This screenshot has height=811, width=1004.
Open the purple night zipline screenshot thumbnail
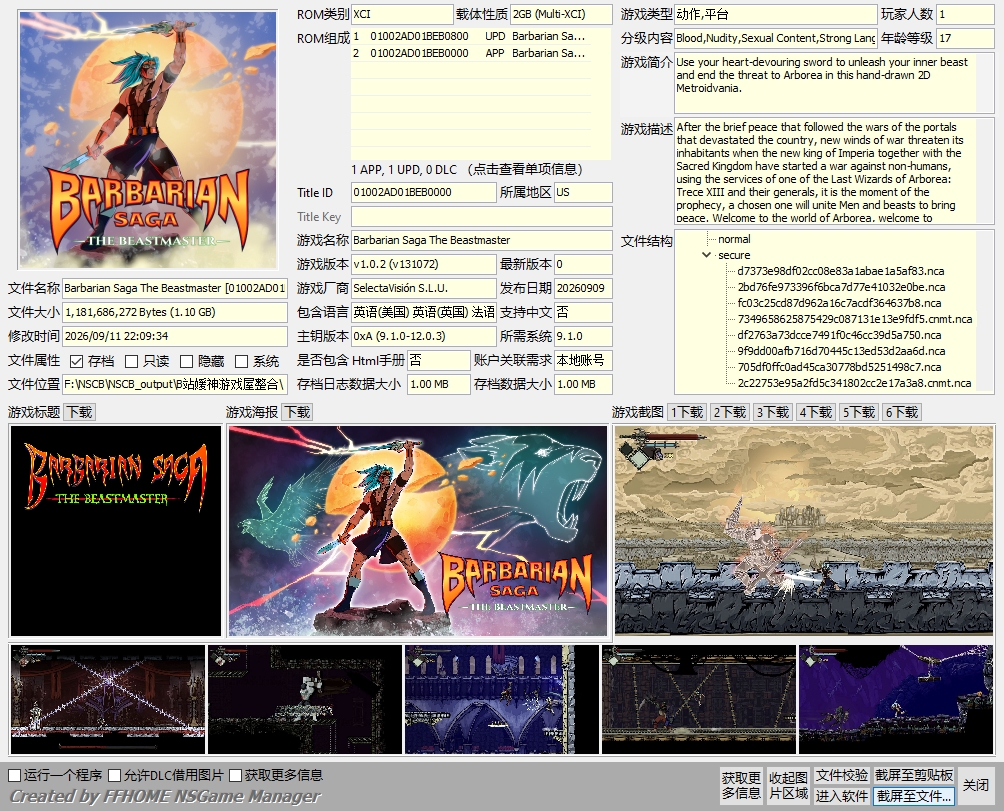pyautogui.click(x=896, y=700)
